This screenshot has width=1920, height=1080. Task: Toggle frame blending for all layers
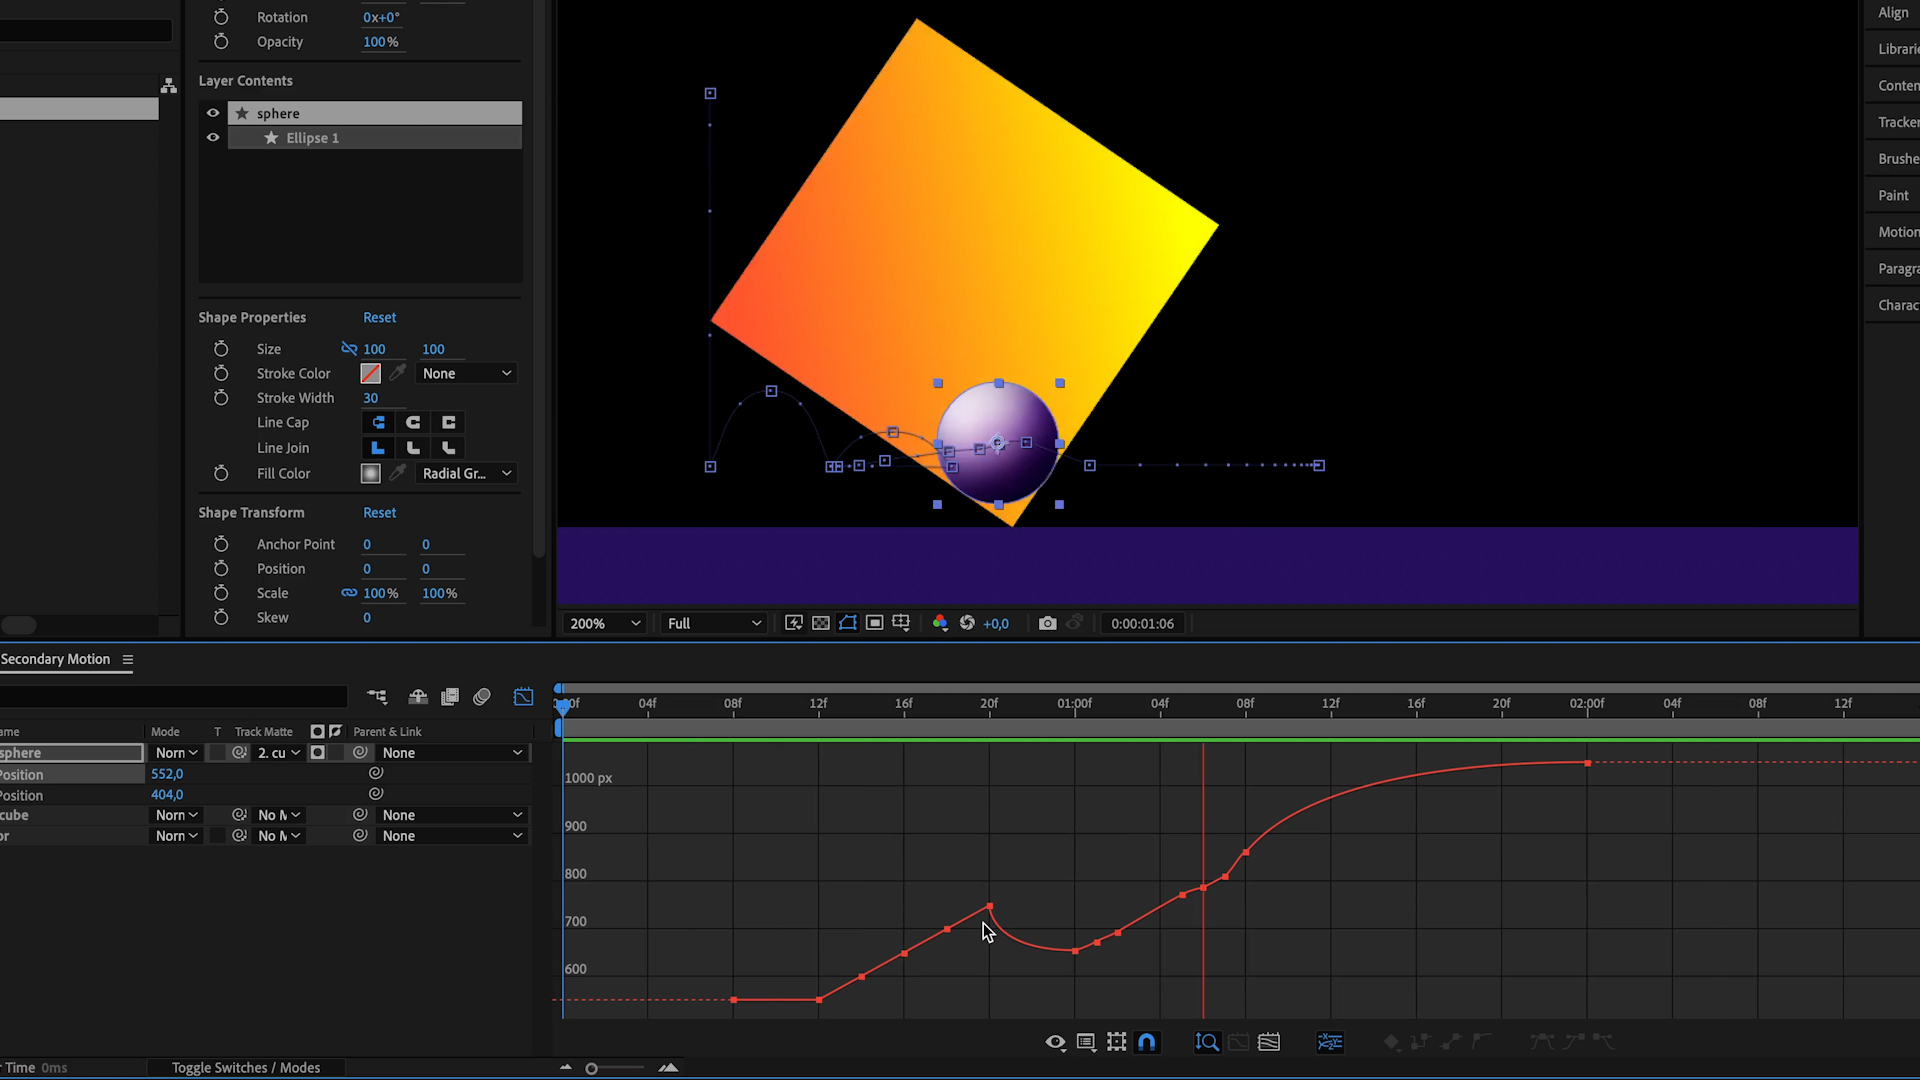click(x=449, y=697)
